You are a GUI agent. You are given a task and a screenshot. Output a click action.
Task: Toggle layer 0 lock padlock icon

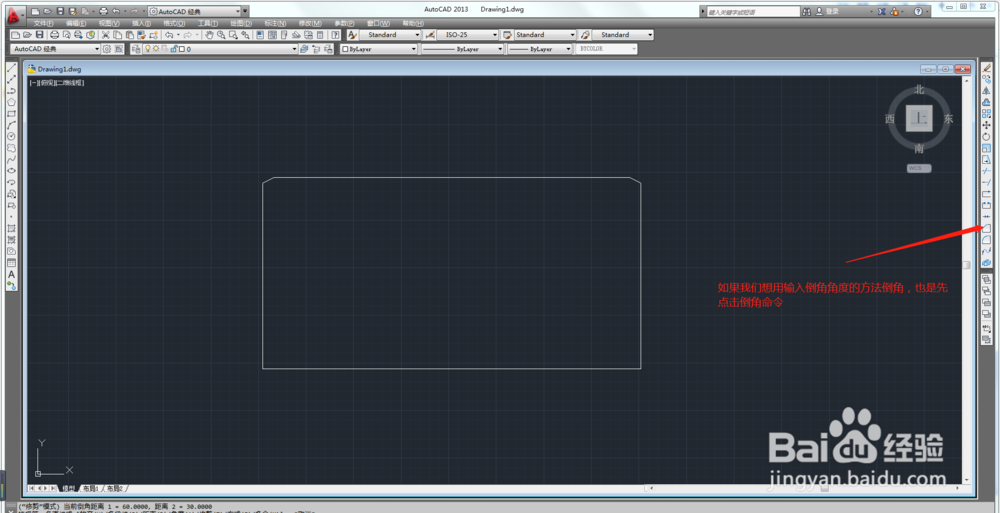click(173, 49)
